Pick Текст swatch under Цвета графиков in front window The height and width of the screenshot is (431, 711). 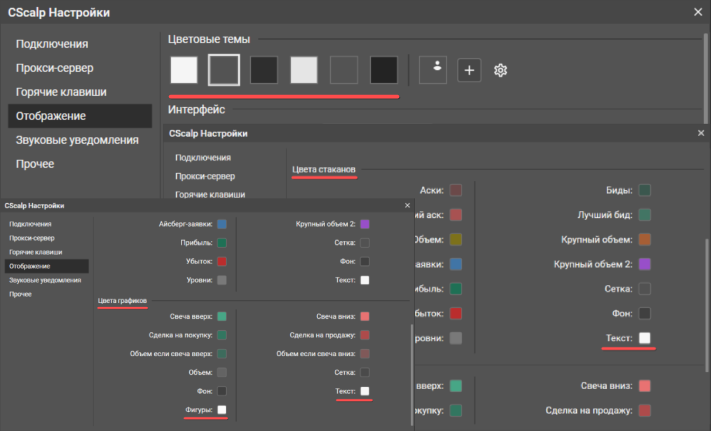pyautogui.click(x=365, y=391)
